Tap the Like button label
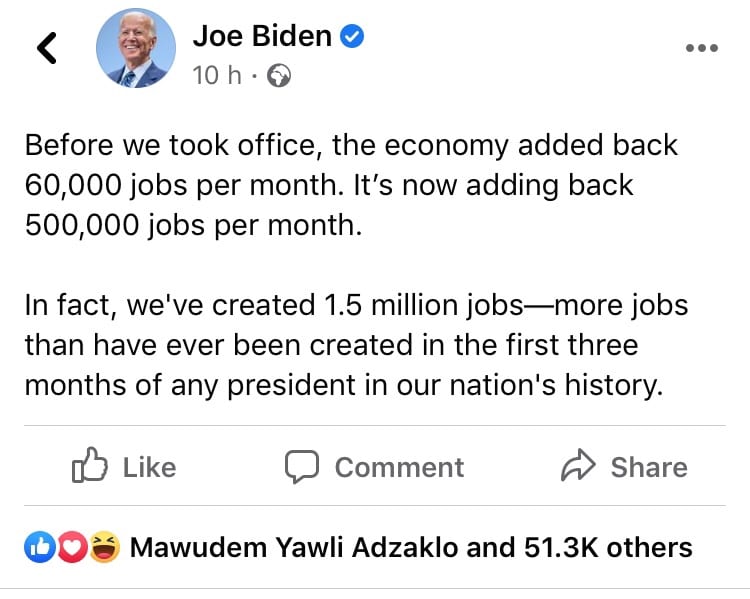 tap(150, 467)
